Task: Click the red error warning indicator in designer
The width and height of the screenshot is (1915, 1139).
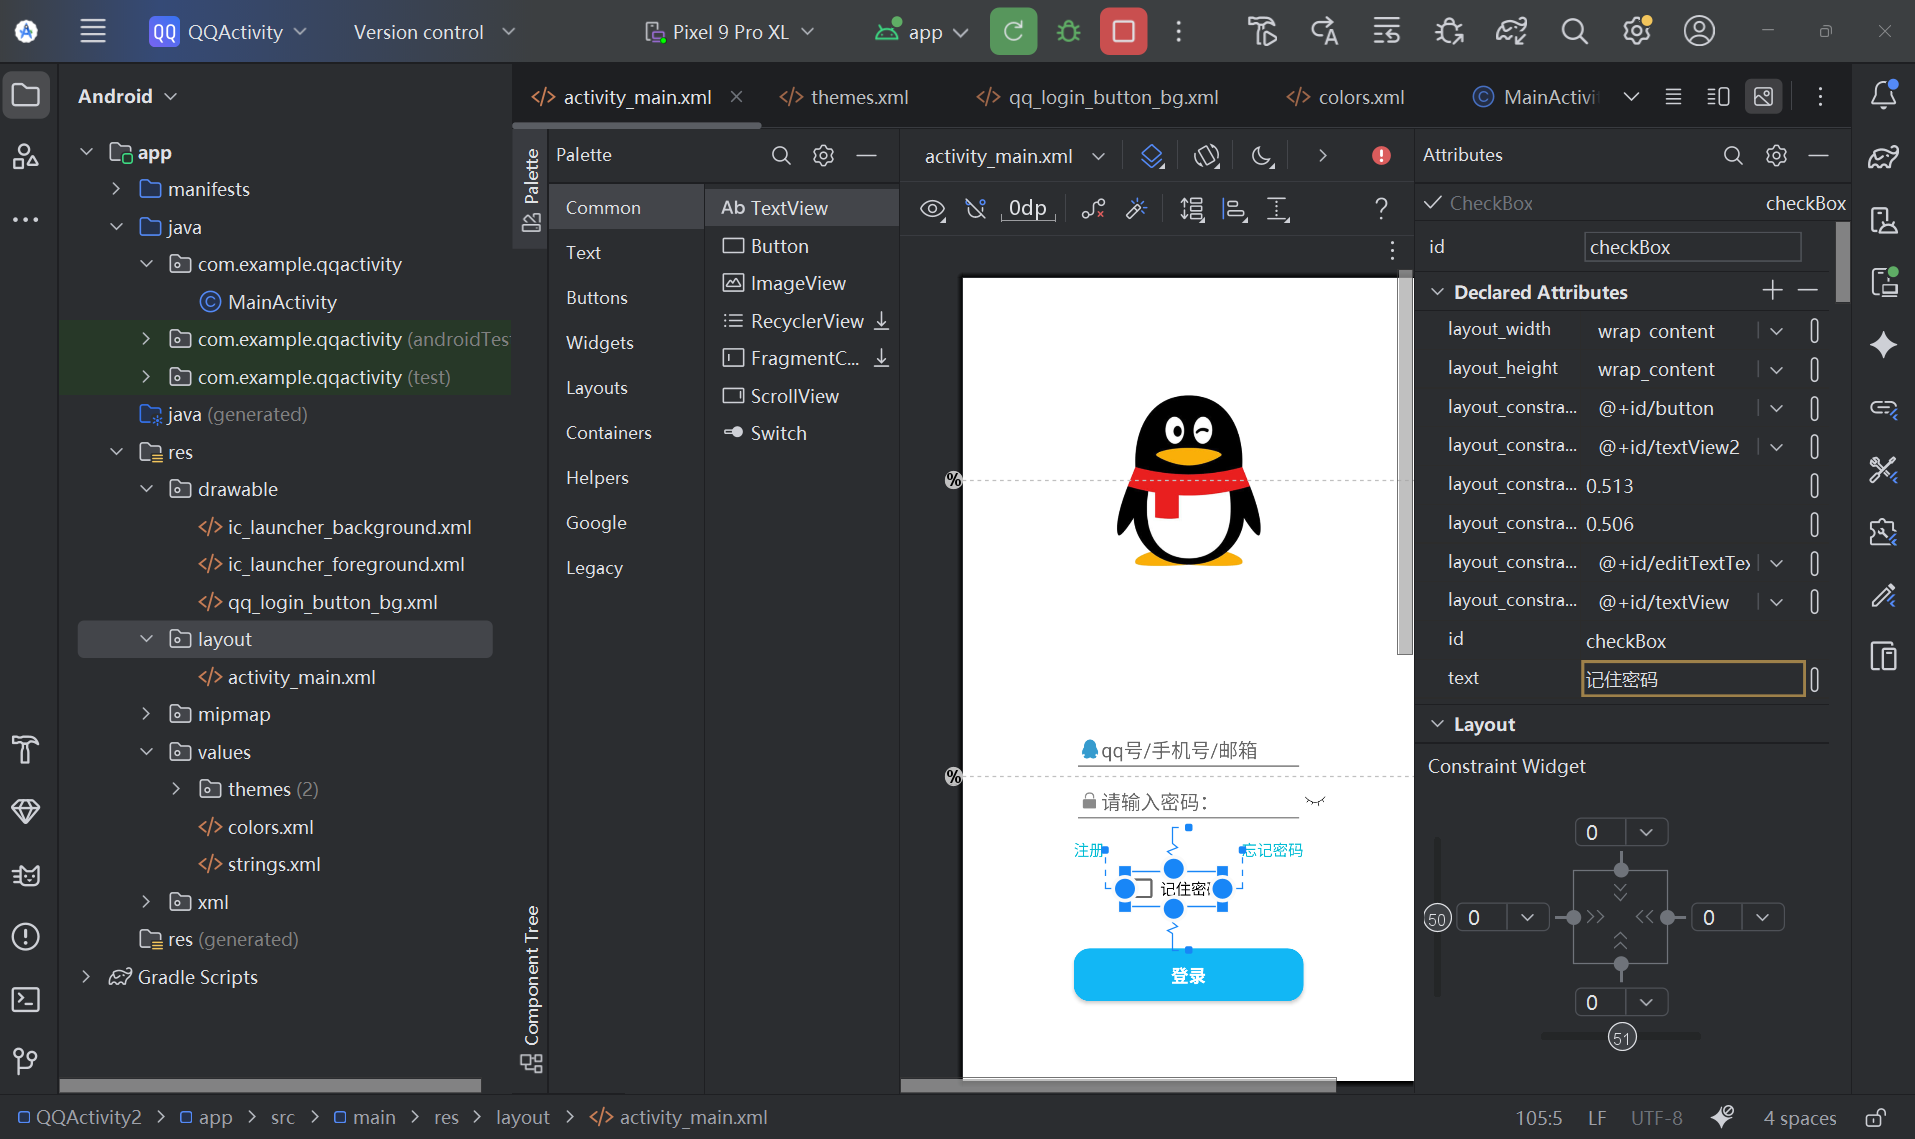Action: [1381, 155]
